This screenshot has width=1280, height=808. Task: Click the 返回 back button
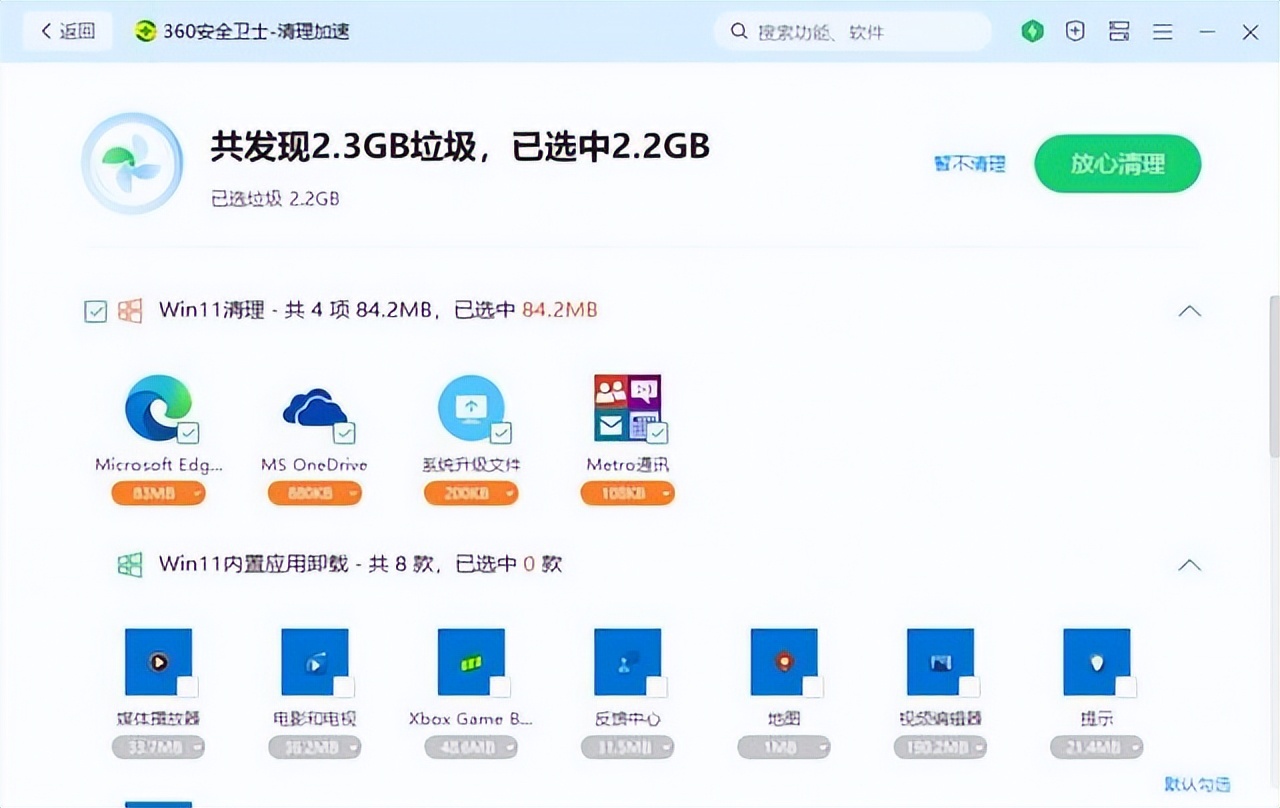click(67, 31)
